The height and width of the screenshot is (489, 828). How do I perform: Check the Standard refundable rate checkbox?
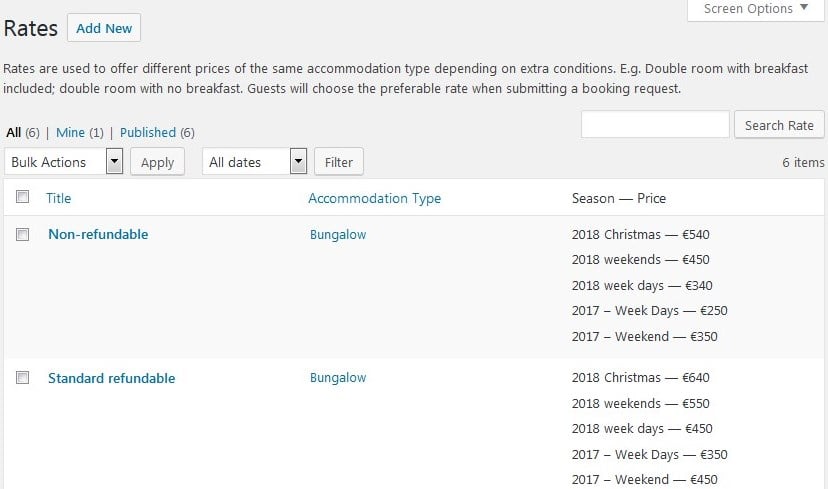[x=23, y=378]
